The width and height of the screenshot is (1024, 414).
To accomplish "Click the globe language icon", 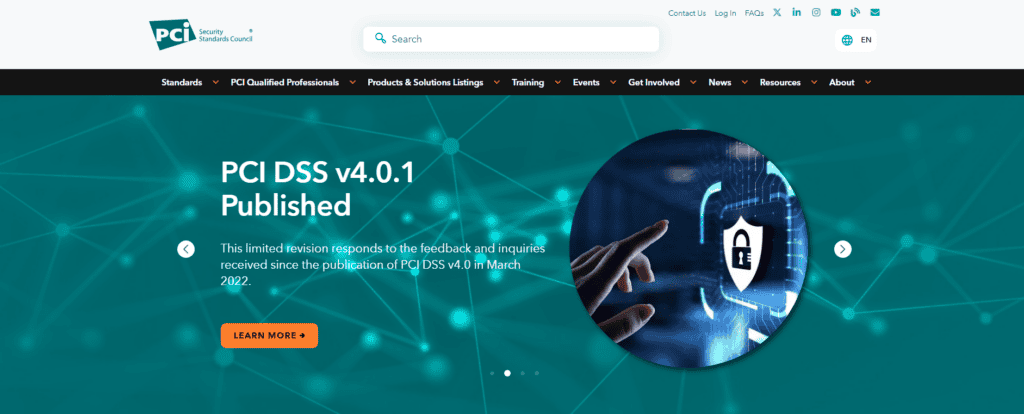I will click(847, 40).
